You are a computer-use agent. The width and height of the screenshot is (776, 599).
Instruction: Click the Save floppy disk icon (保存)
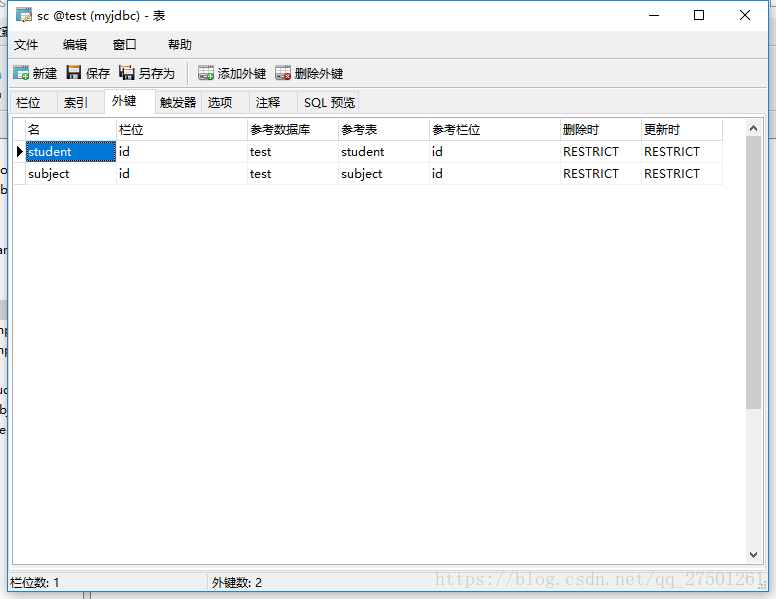pos(74,73)
